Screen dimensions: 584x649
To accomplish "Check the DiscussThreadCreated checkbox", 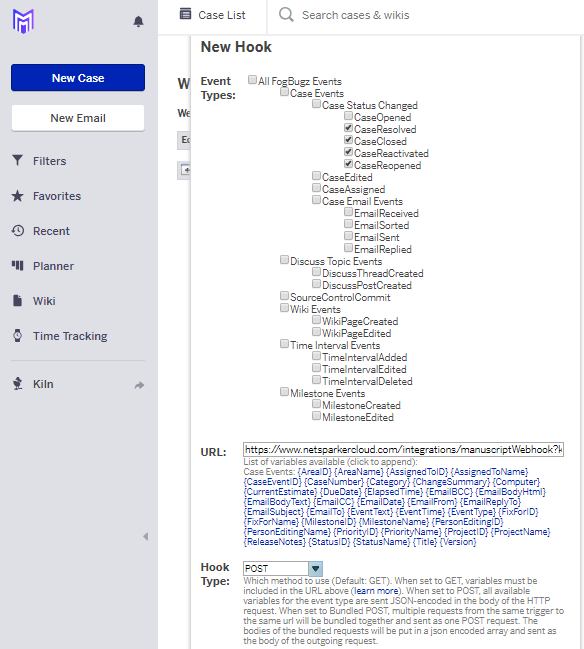I will pos(316,272).
